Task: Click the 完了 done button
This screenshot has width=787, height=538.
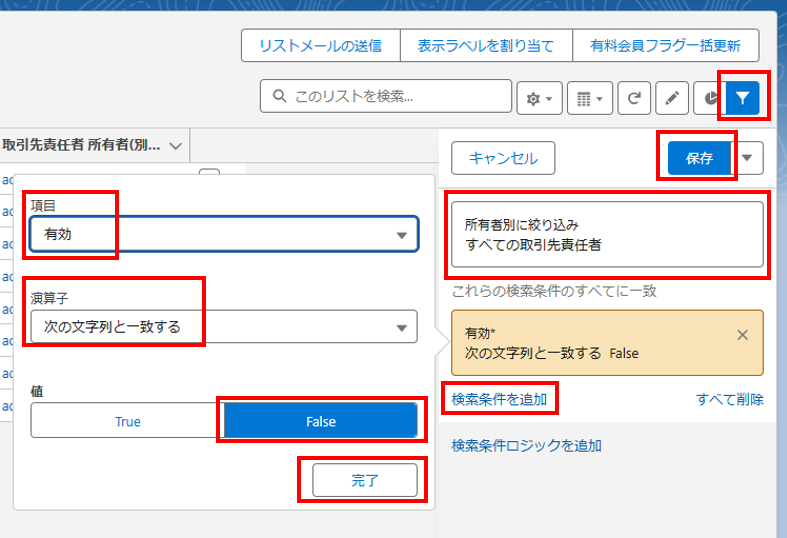Action: (x=364, y=480)
